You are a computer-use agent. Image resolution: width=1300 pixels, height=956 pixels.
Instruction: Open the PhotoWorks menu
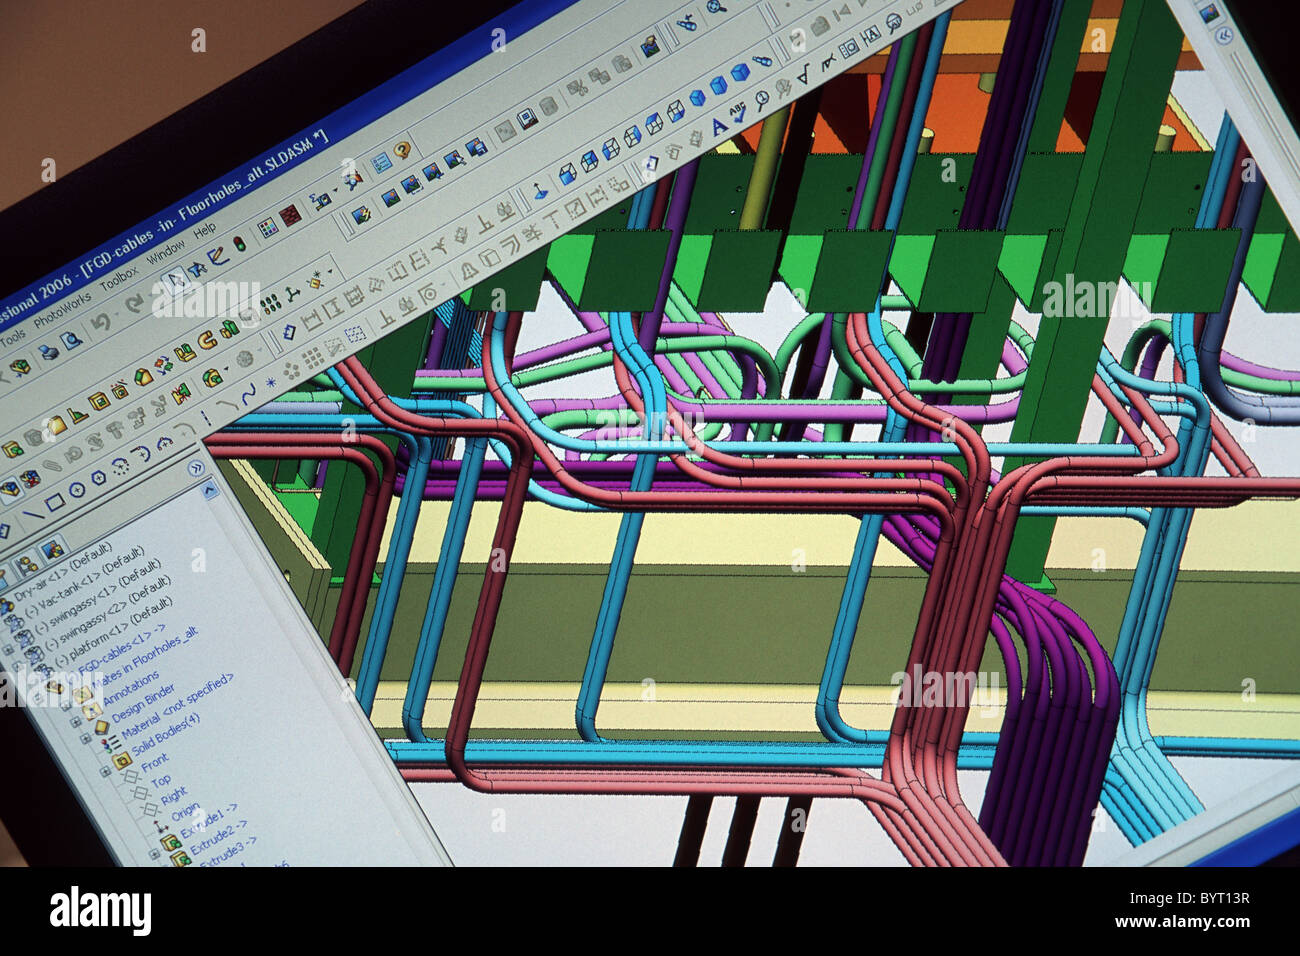(x=62, y=311)
